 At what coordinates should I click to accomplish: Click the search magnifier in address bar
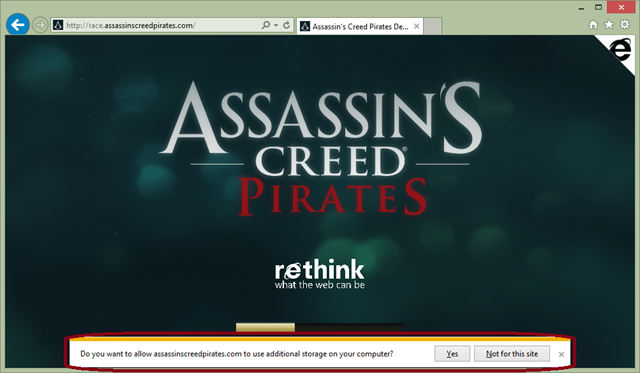pyautogui.click(x=265, y=25)
